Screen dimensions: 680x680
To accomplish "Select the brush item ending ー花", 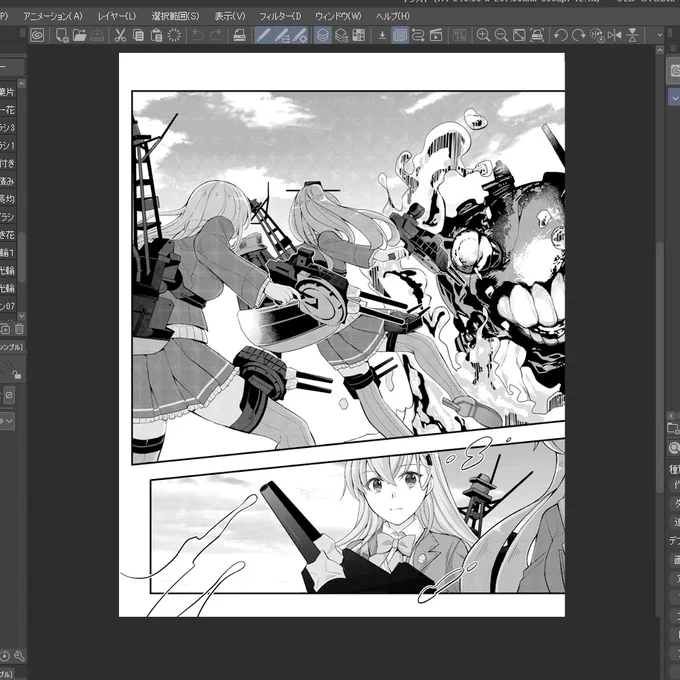I will pyautogui.click(x=8, y=110).
